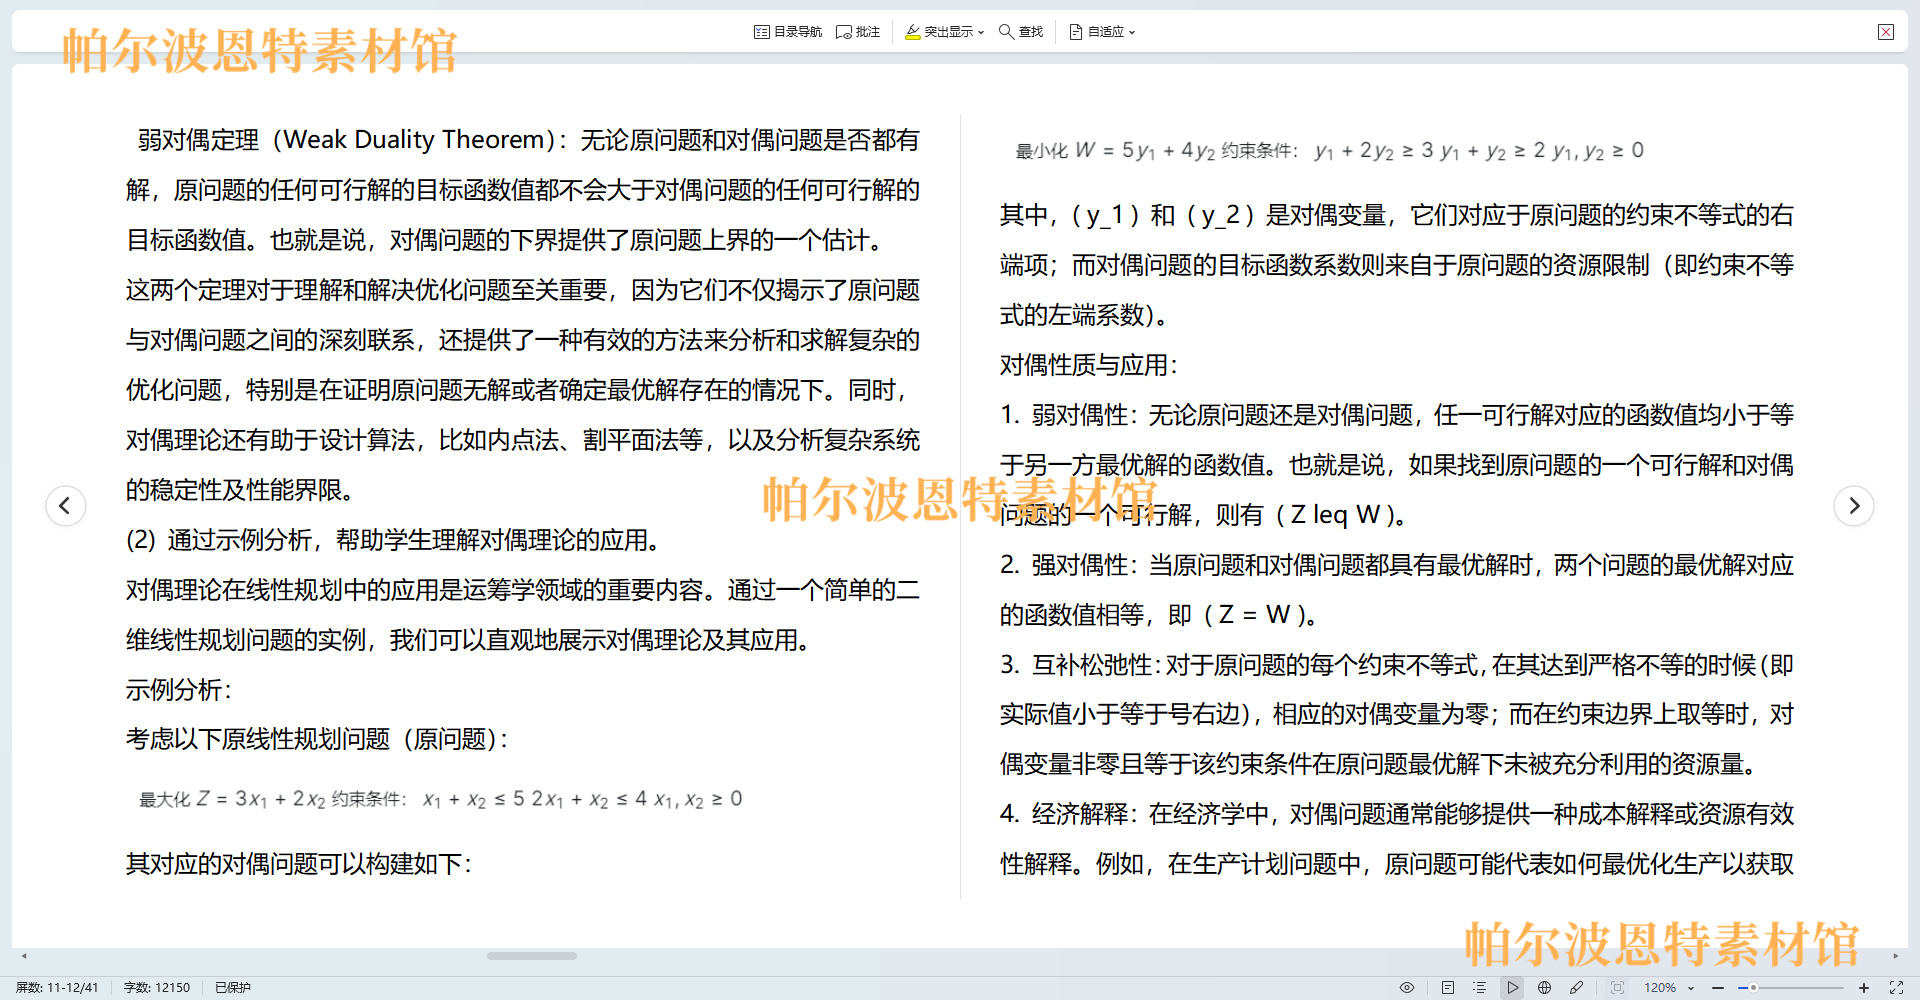The height and width of the screenshot is (1000, 1920).
Task: Go to the previous page with left arrow
Action: [x=65, y=506]
